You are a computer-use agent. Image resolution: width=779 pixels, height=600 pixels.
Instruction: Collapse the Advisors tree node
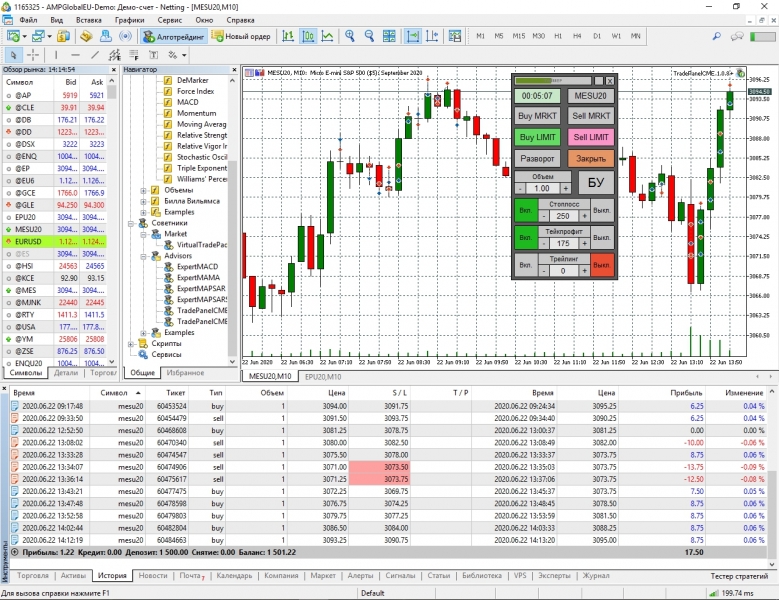pos(143,256)
